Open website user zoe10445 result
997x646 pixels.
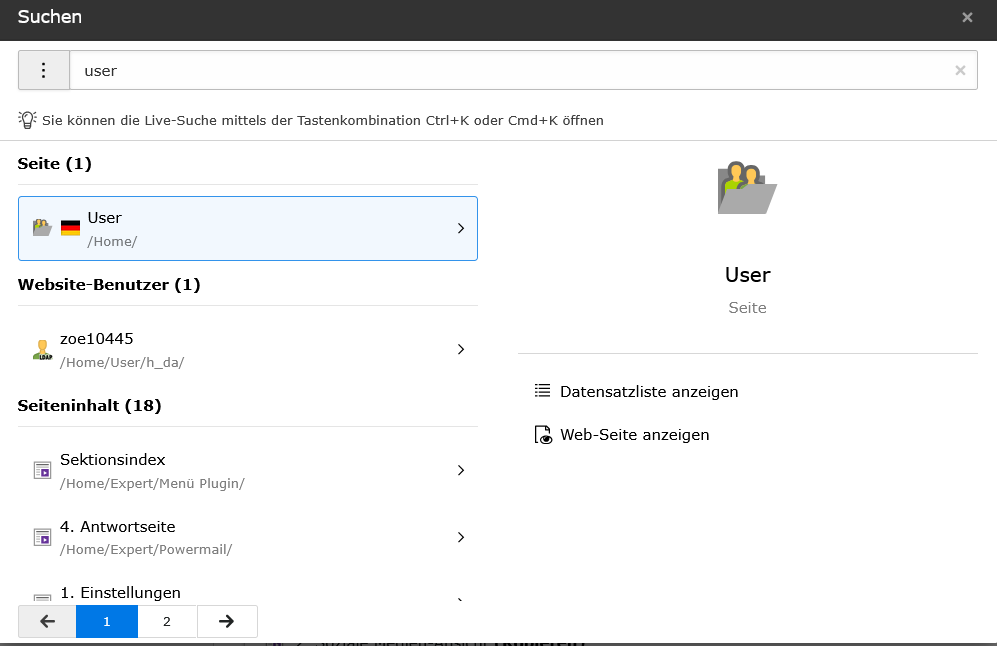248,349
